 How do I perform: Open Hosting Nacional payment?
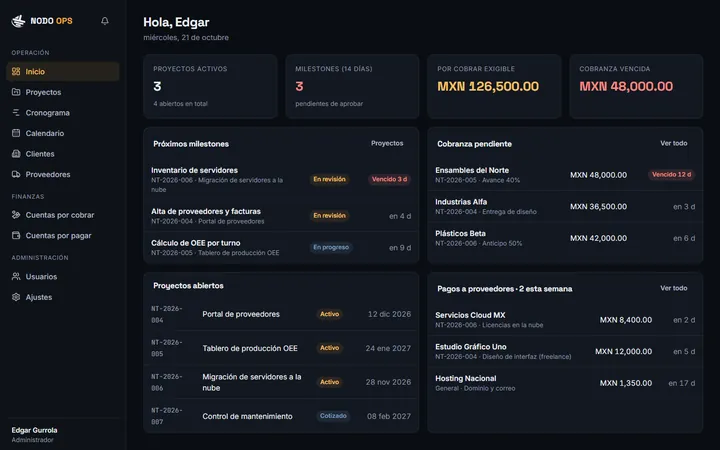tap(565, 383)
